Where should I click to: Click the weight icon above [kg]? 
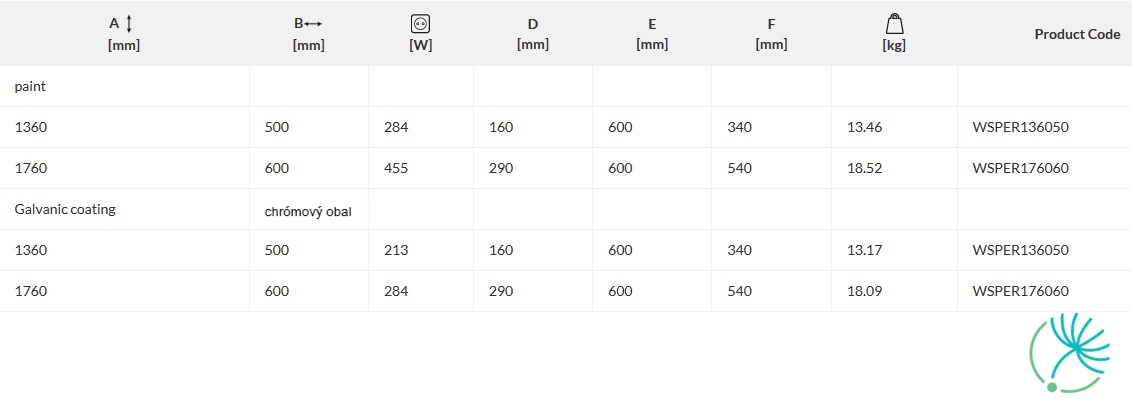coord(894,24)
